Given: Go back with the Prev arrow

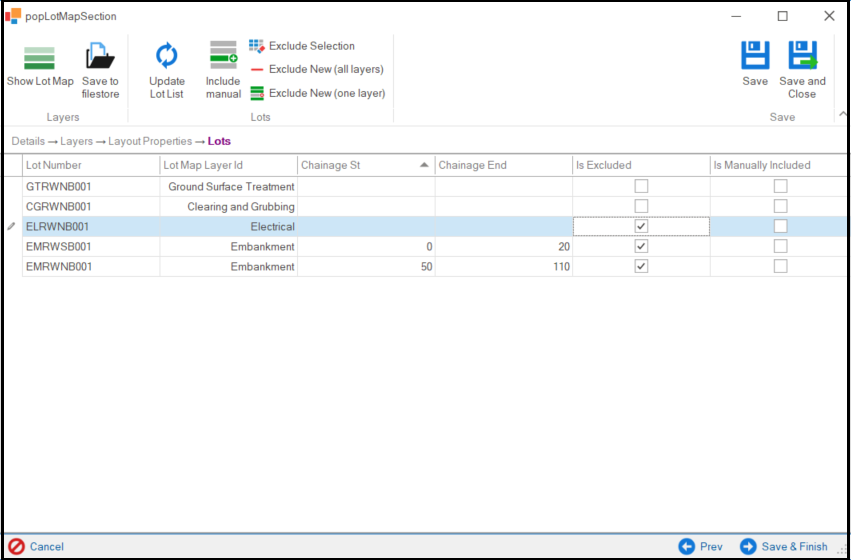Looking at the screenshot, I should 686,546.
